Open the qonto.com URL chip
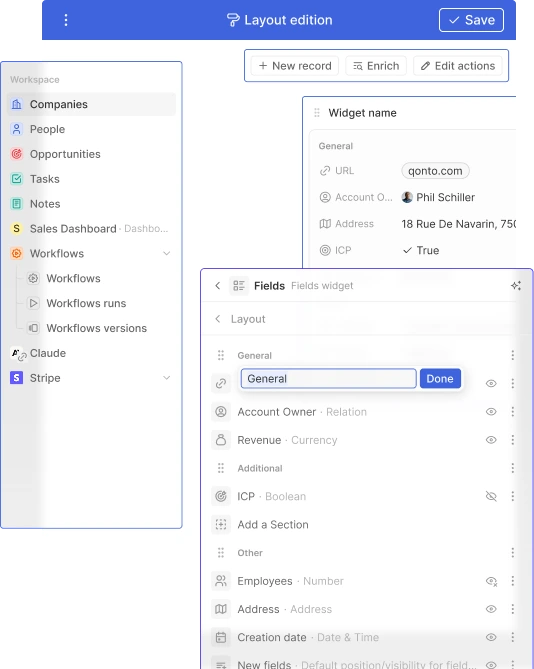 (435, 171)
